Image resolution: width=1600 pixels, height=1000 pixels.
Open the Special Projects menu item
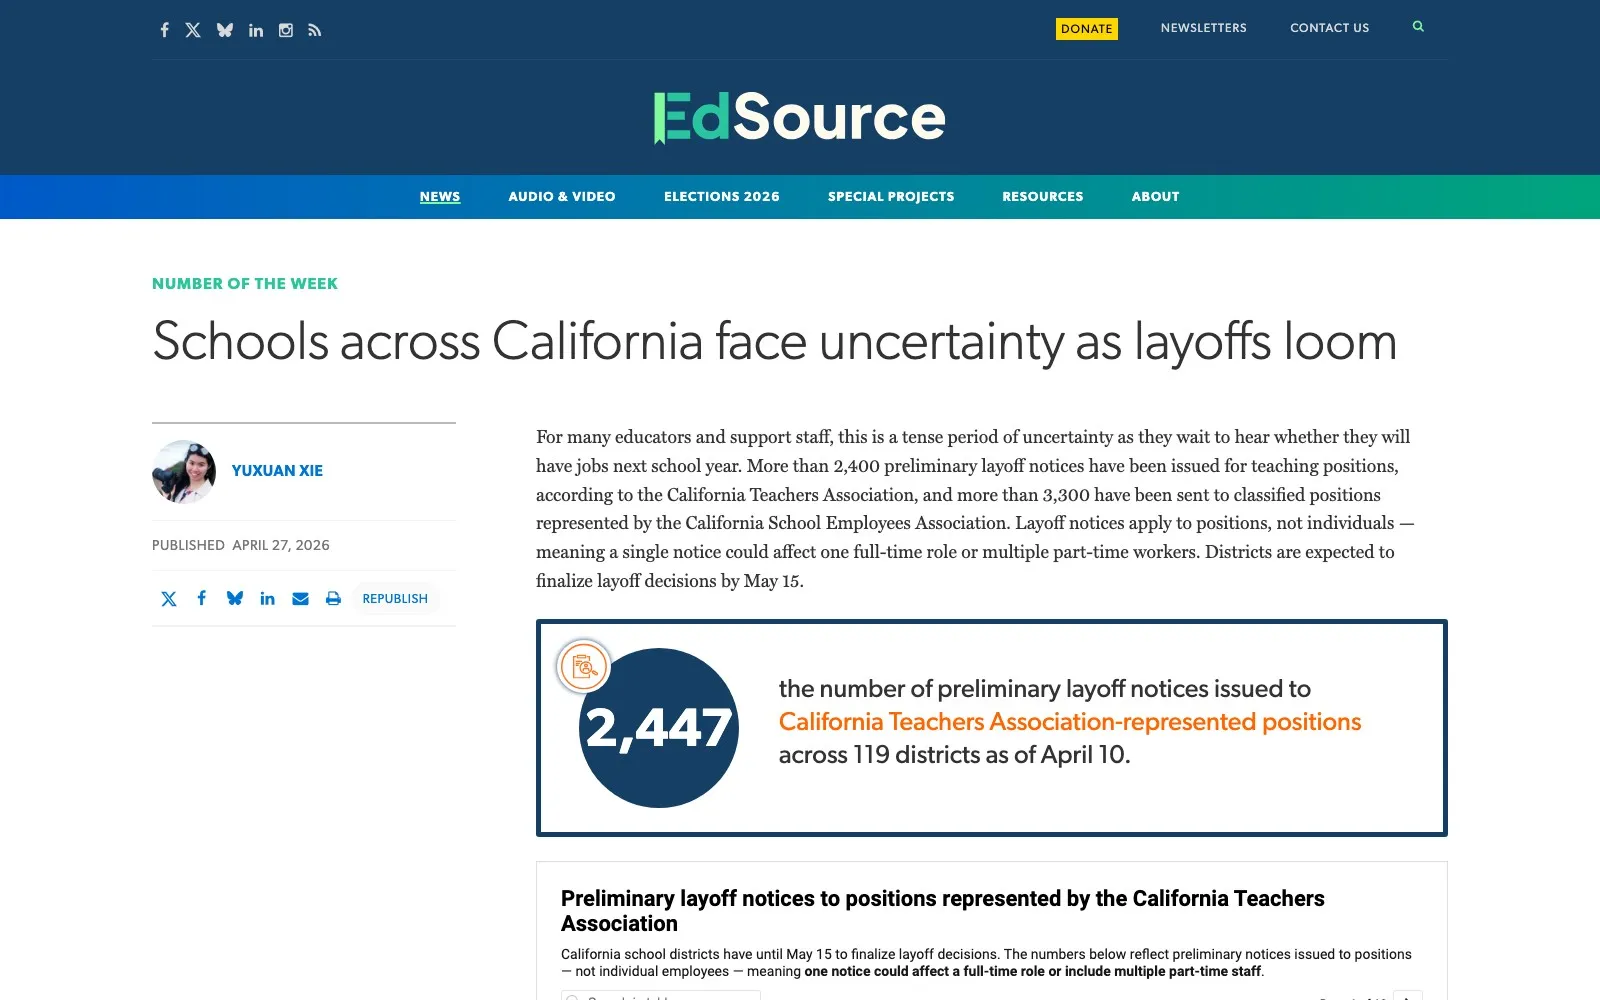coord(891,197)
